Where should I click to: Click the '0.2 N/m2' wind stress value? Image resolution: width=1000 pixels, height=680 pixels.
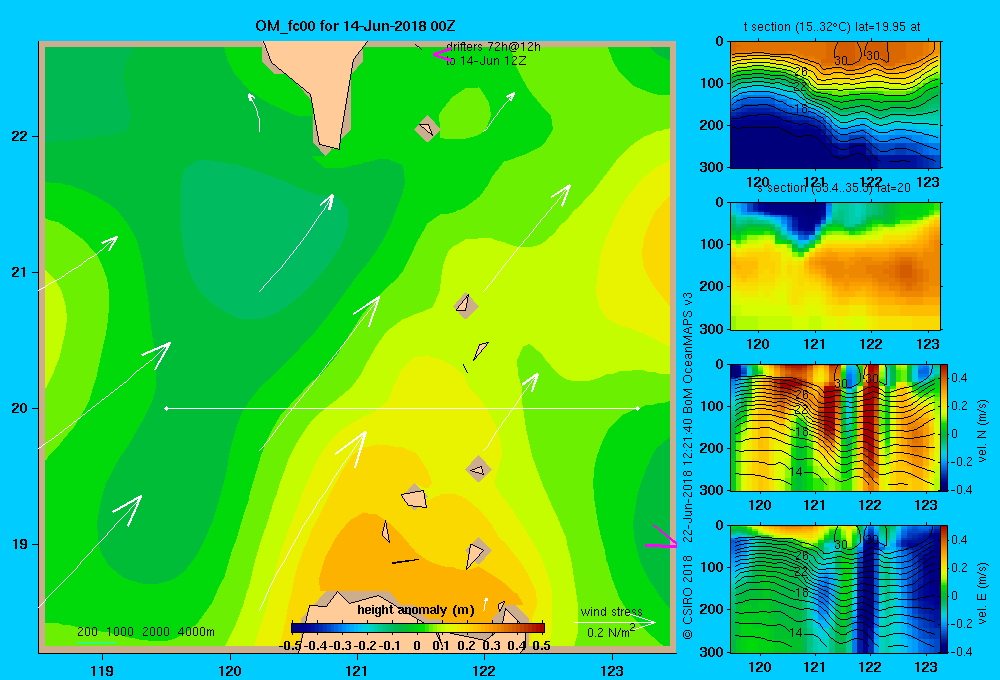611,632
